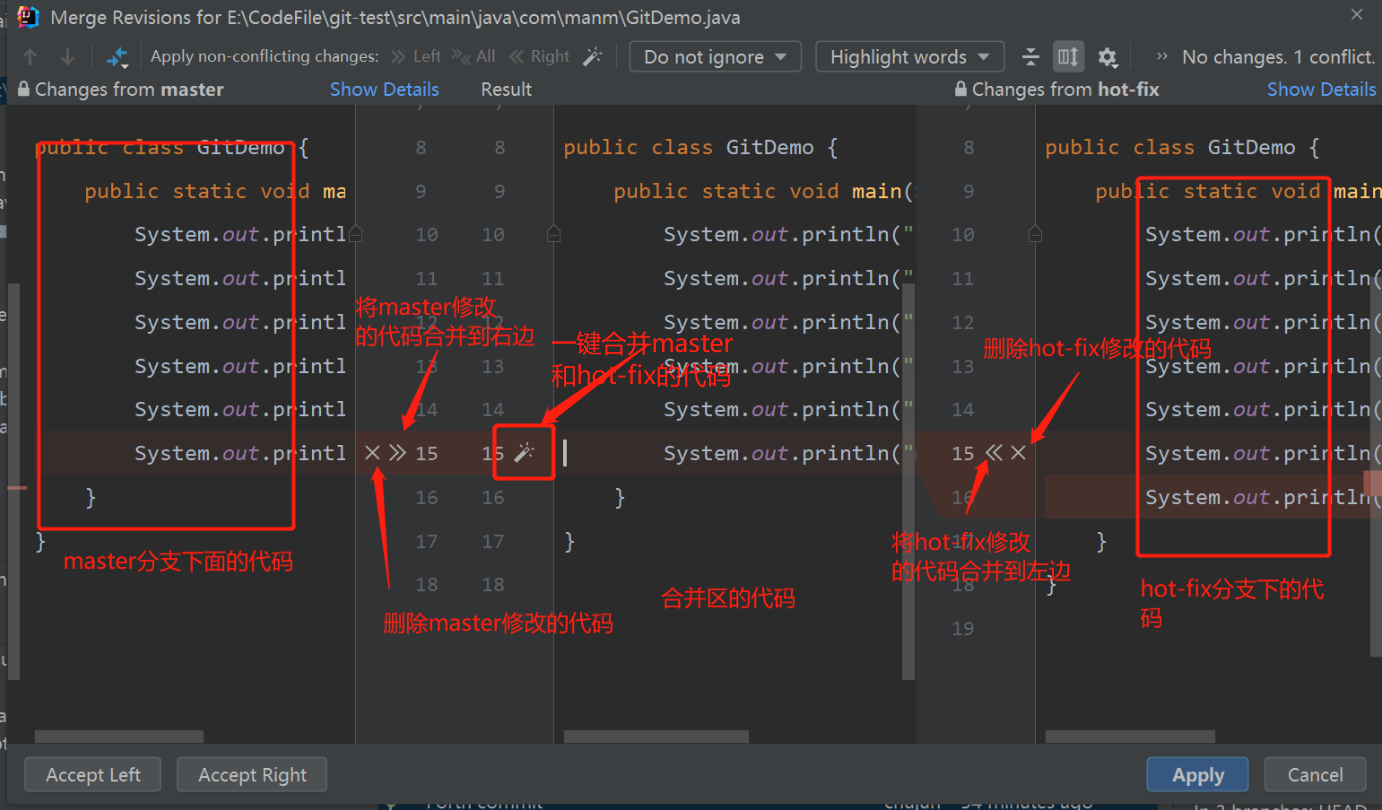This screenshot has width=1382, height=810.
Task: Click line number 19 in hot-fix gutter
Action: coord(963,628)
